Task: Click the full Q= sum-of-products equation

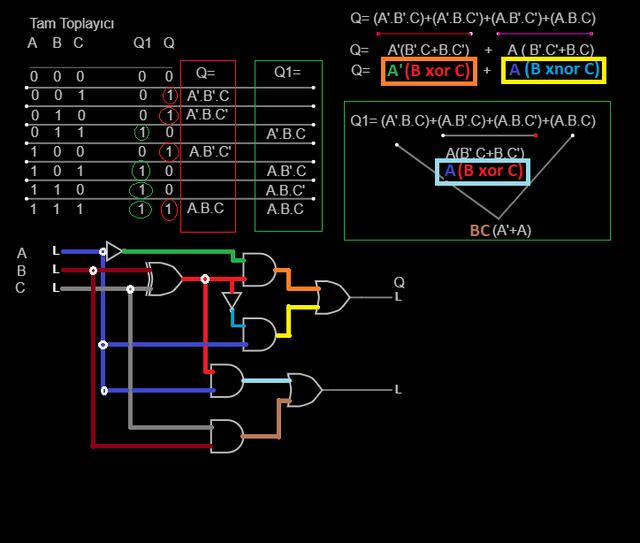Action: coord(473,18)
